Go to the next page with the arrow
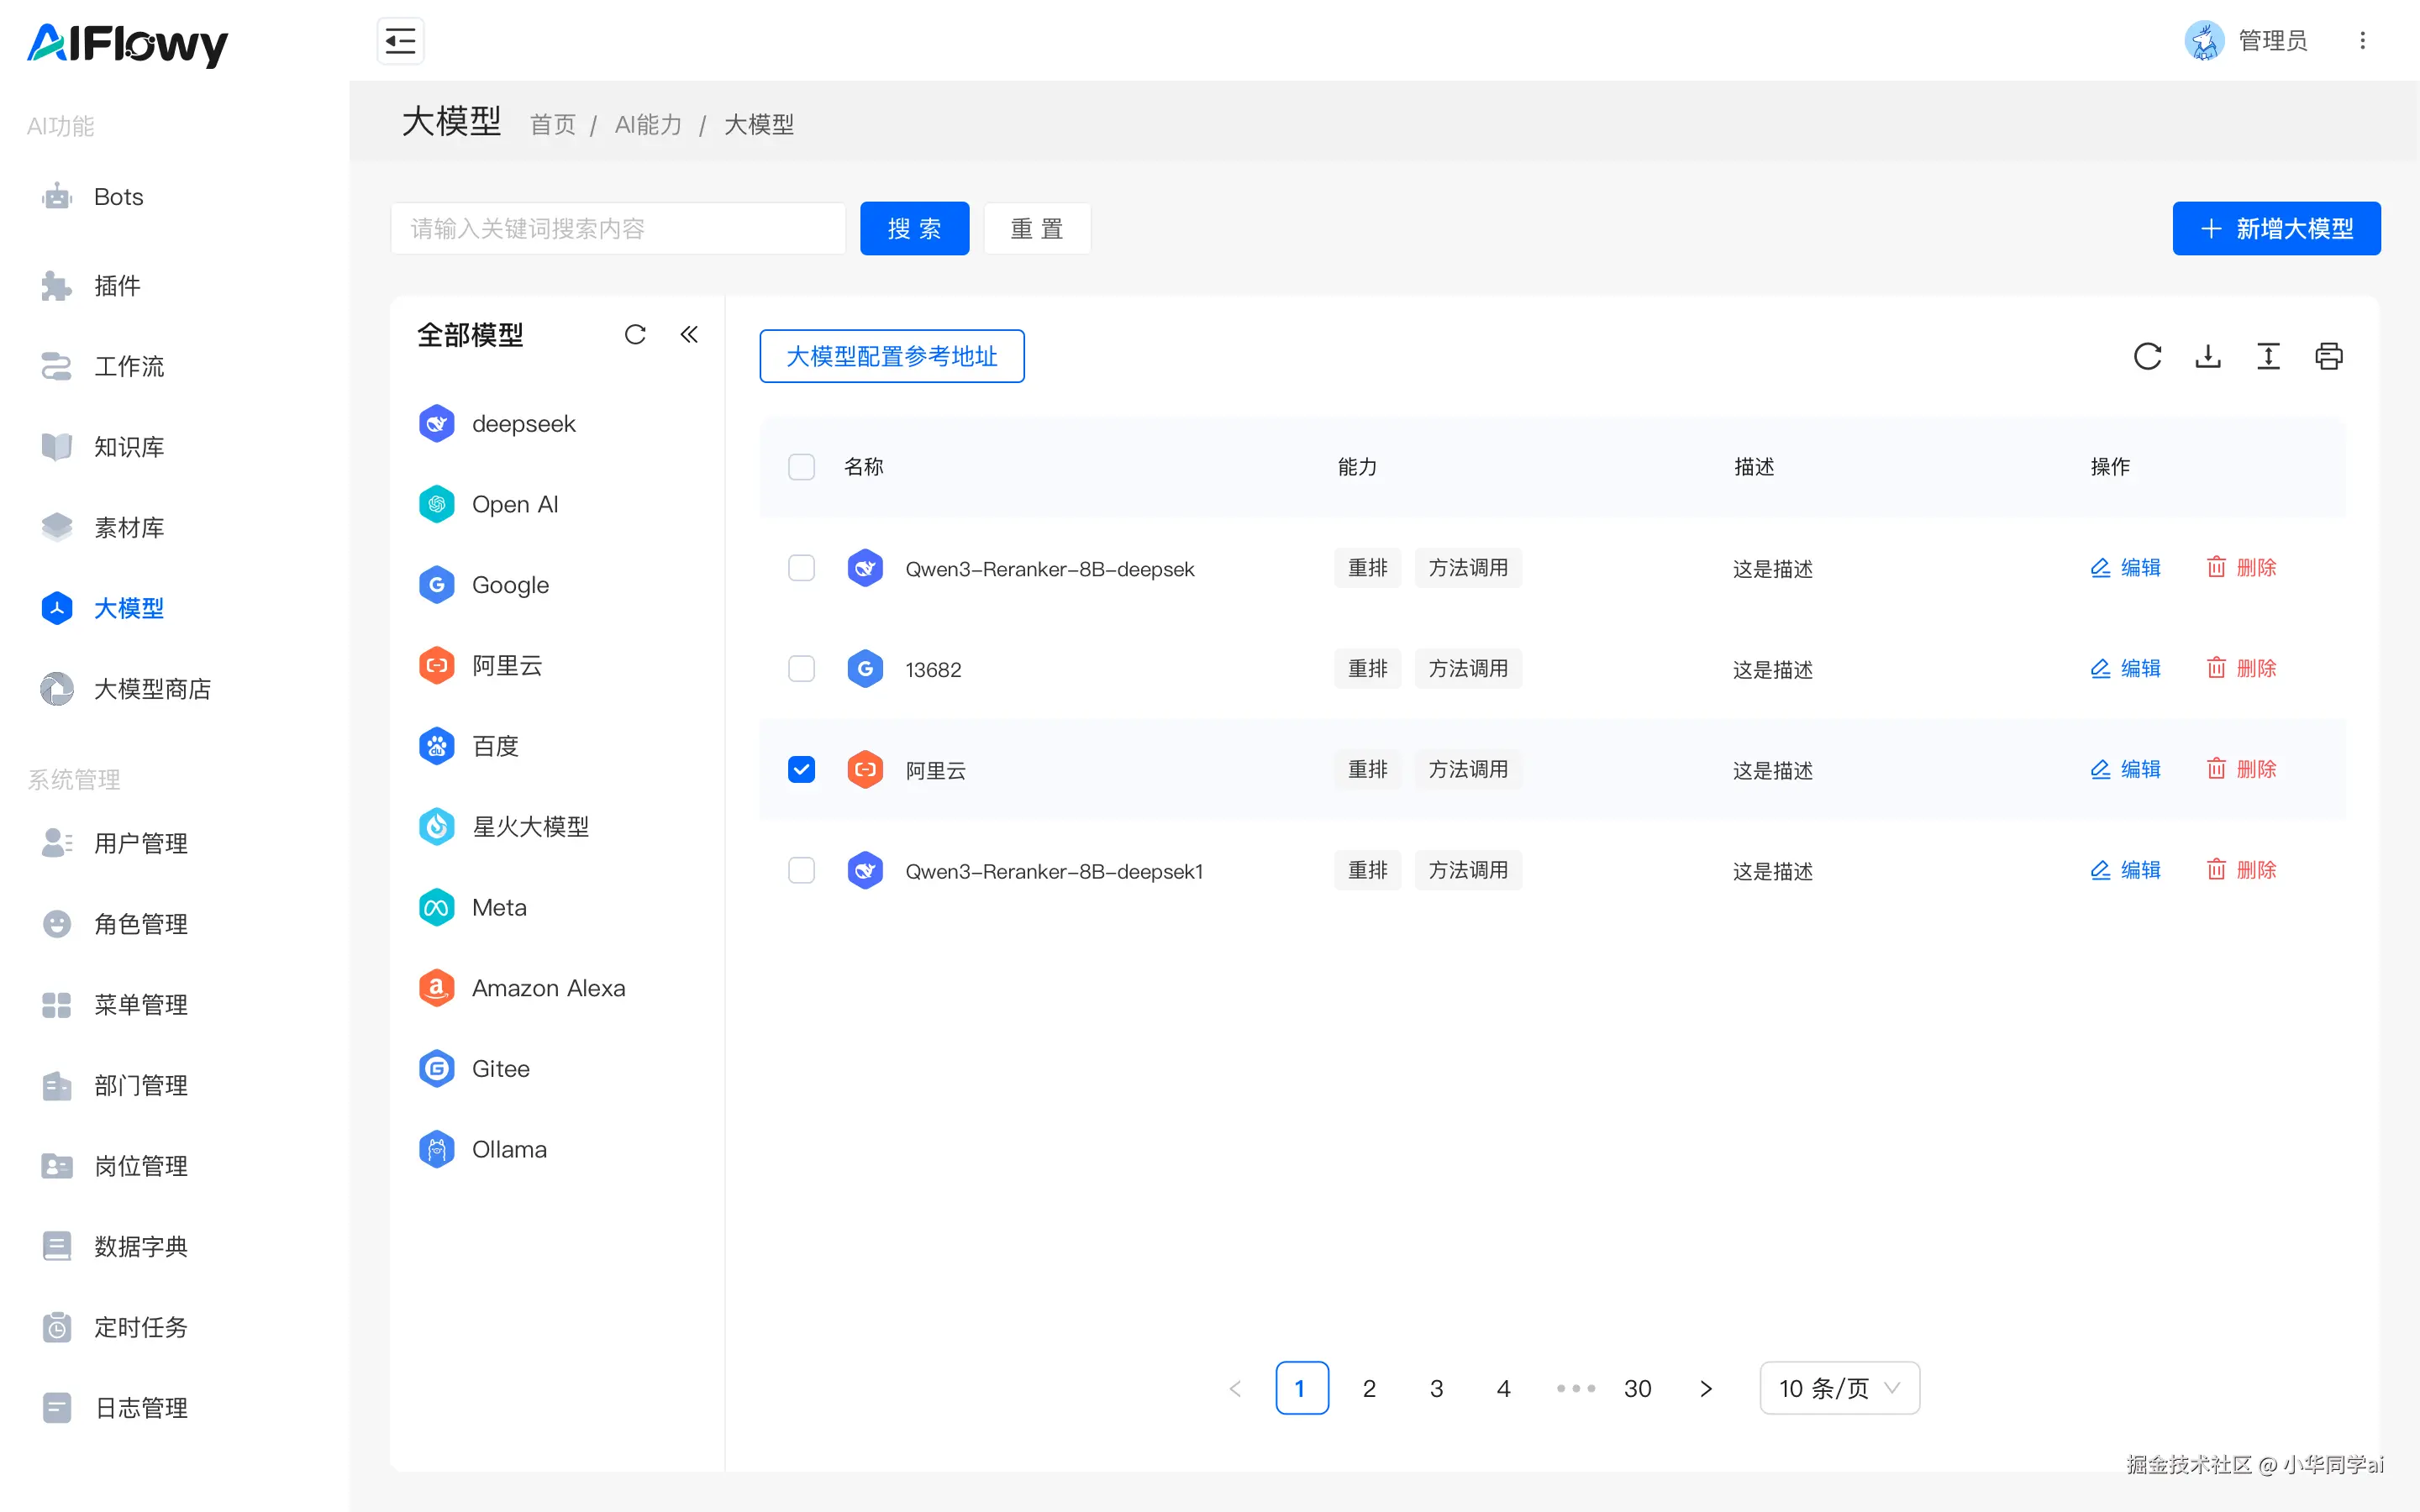The image size is (2420, 1512). pyautogui.click(x=1705, y=1388)
